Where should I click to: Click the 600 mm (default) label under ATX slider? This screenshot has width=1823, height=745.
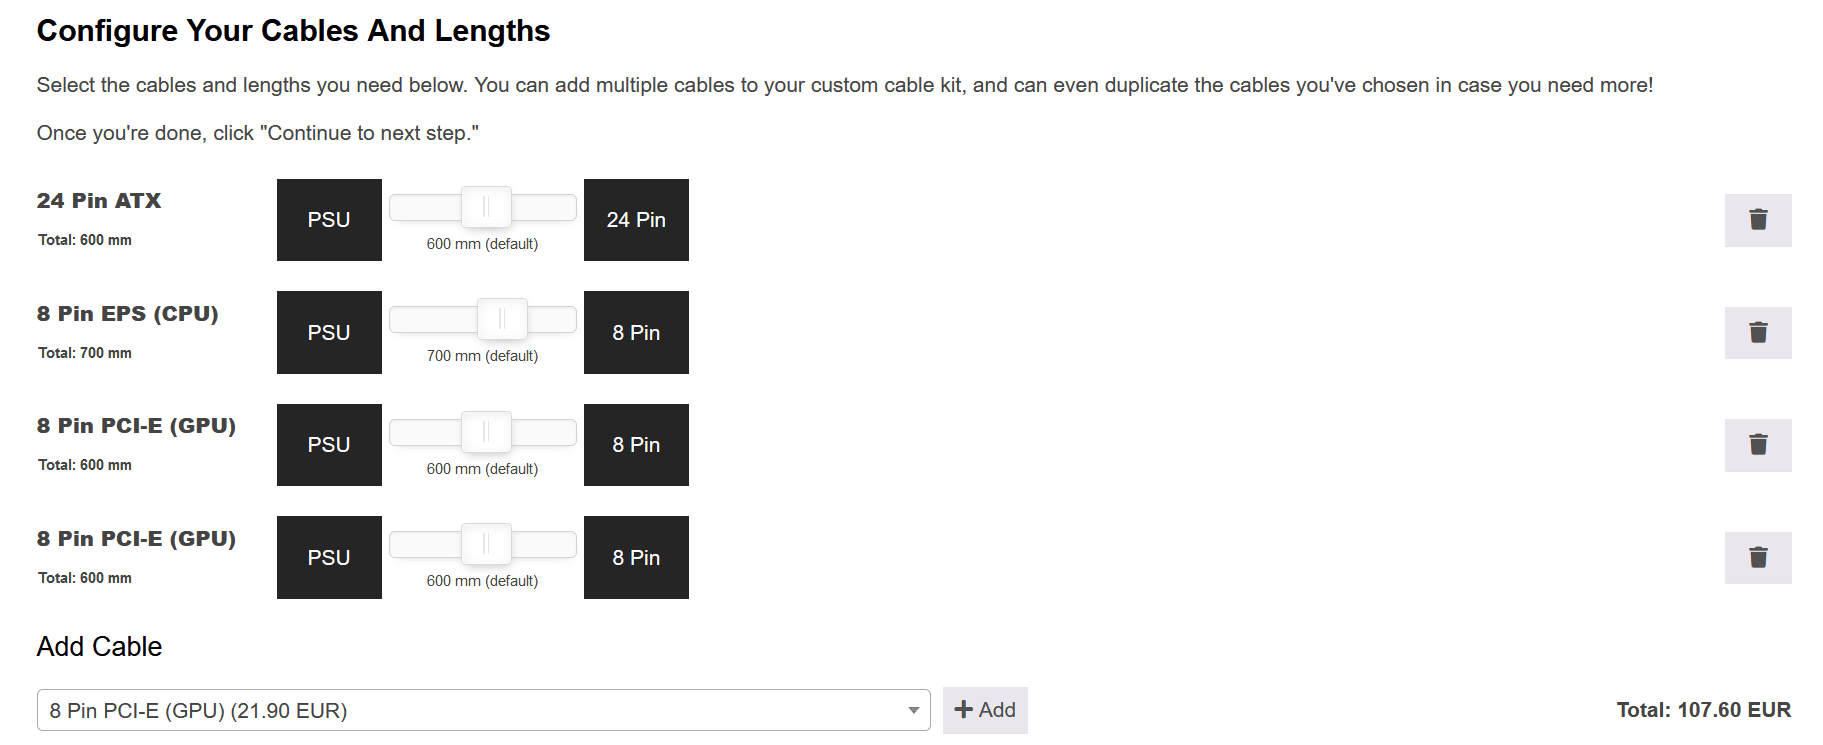click(482, 244)
